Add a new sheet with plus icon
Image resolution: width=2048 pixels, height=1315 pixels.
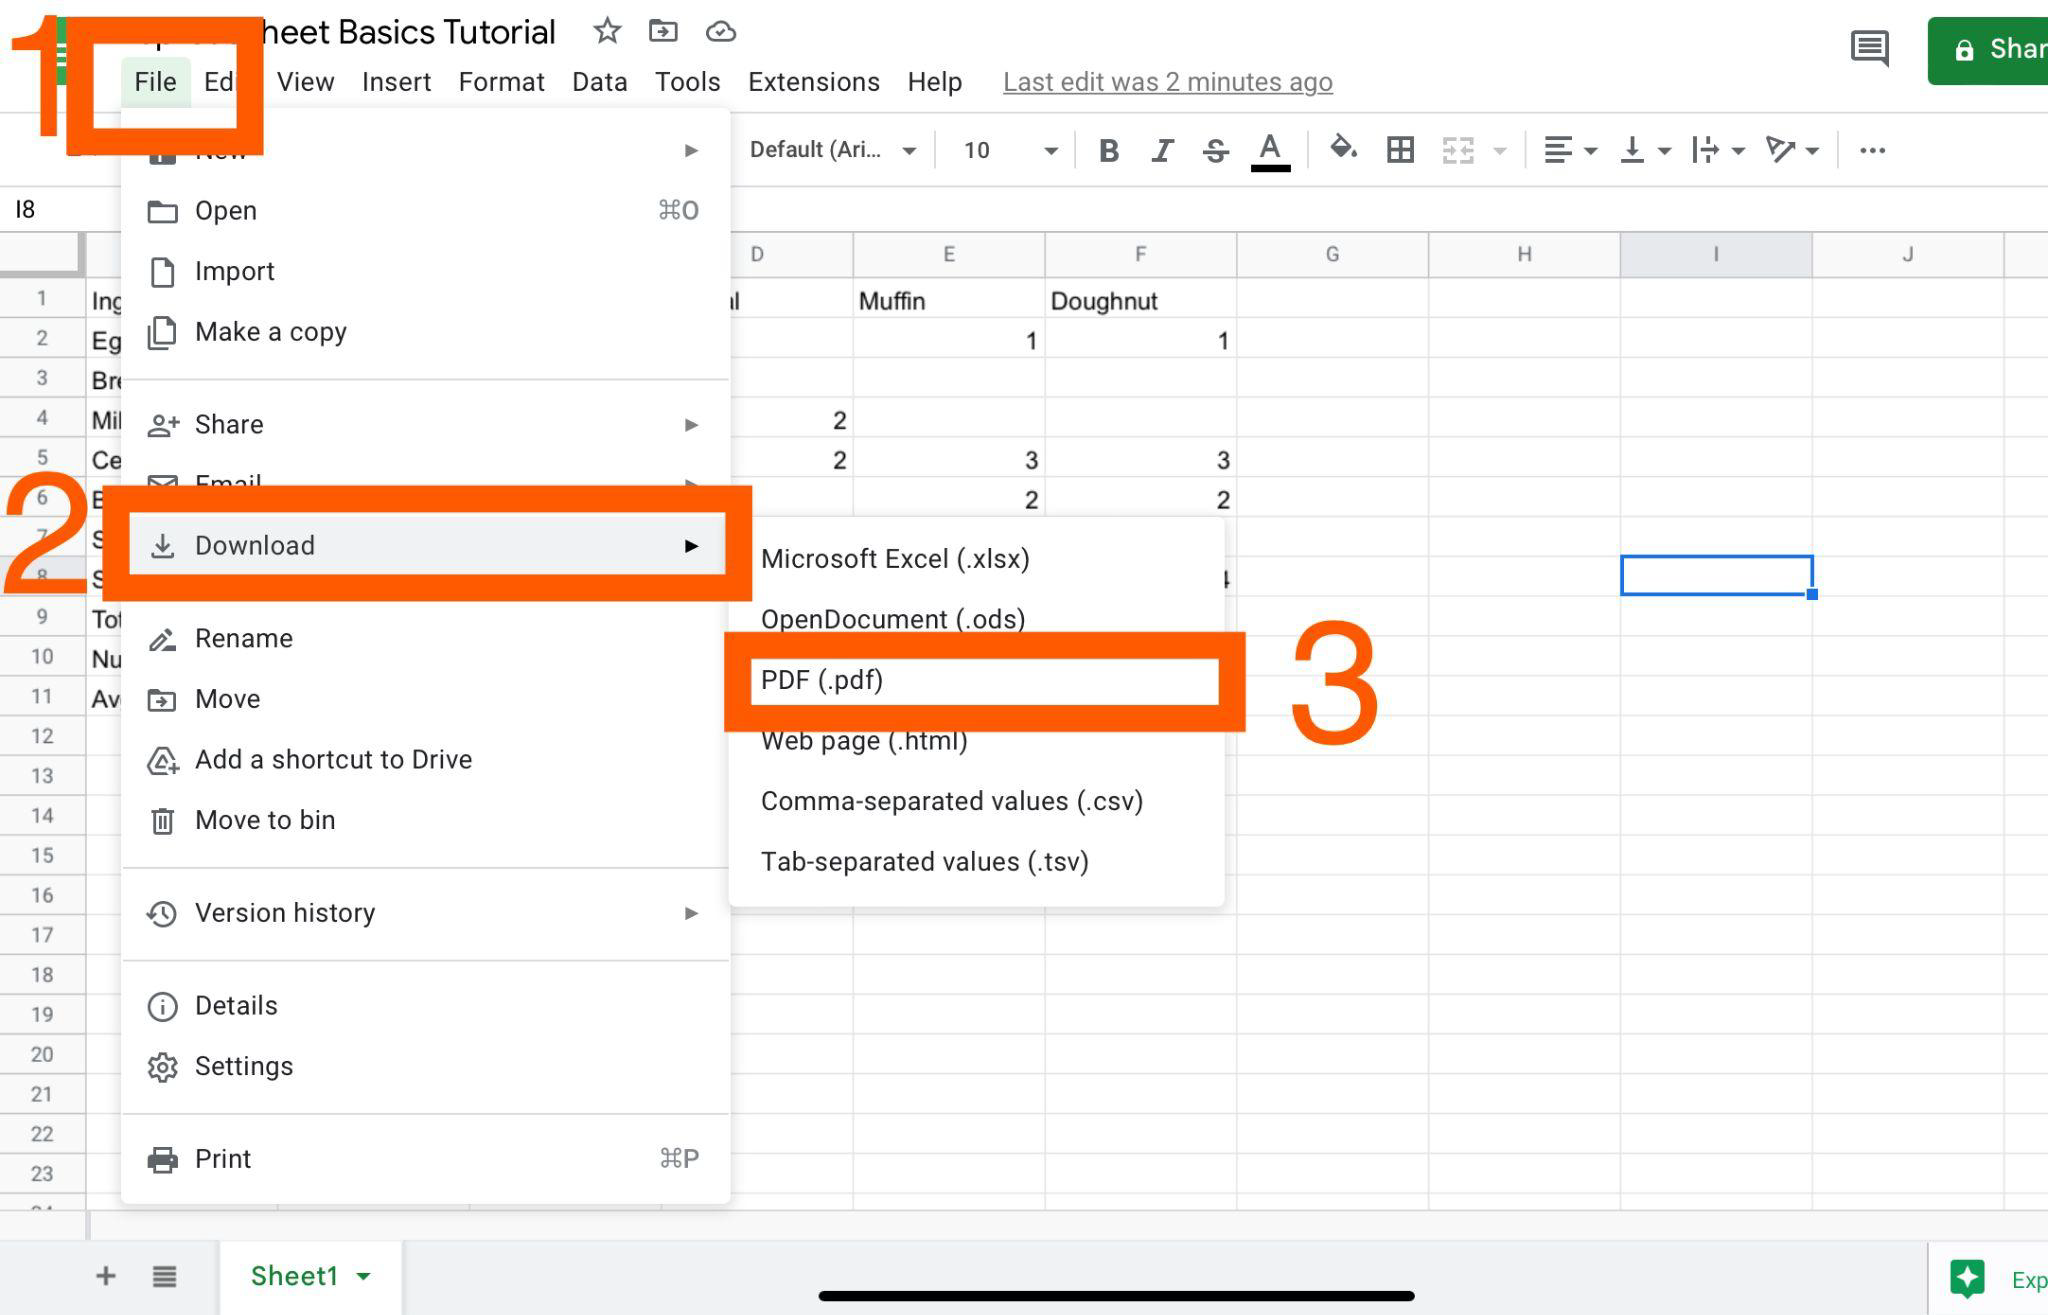tap(105, 1276)
